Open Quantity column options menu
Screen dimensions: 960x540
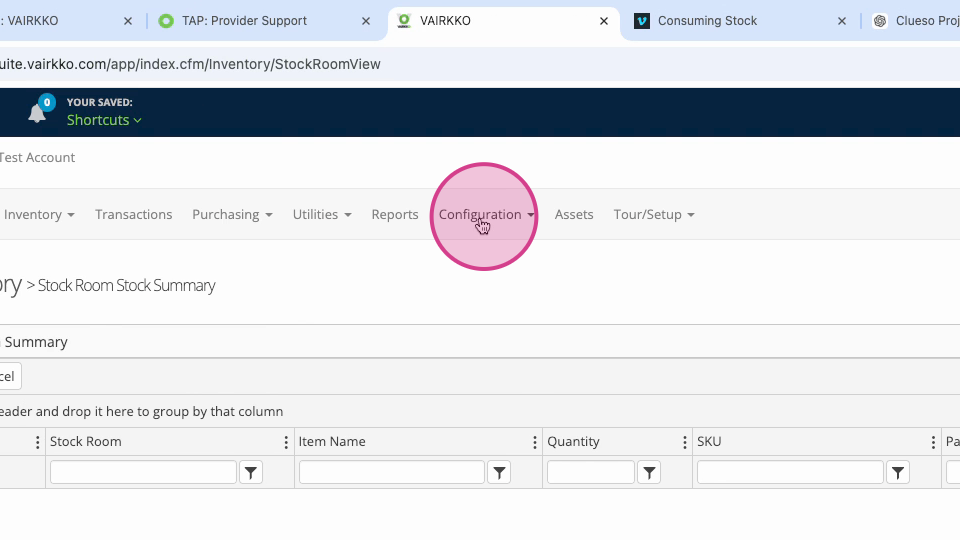coord(684,442)
